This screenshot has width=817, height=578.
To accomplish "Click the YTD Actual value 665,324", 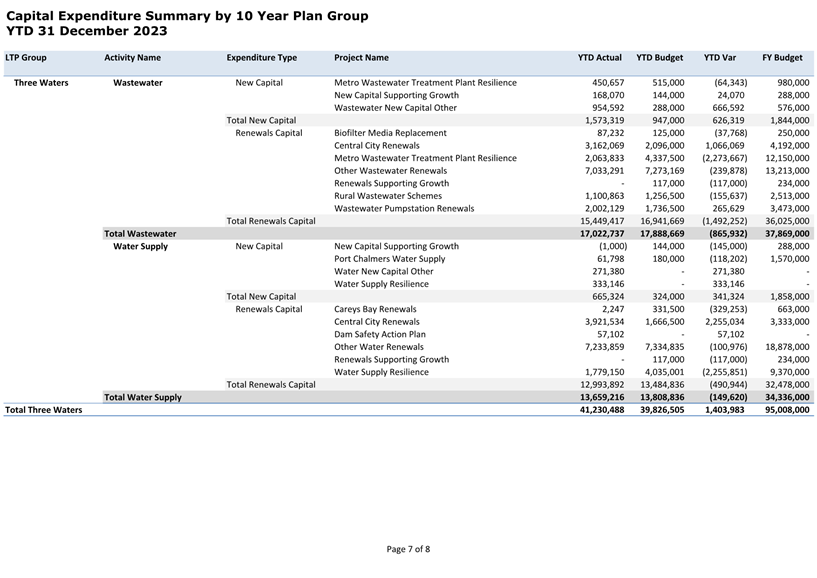I will click(608, 297).
